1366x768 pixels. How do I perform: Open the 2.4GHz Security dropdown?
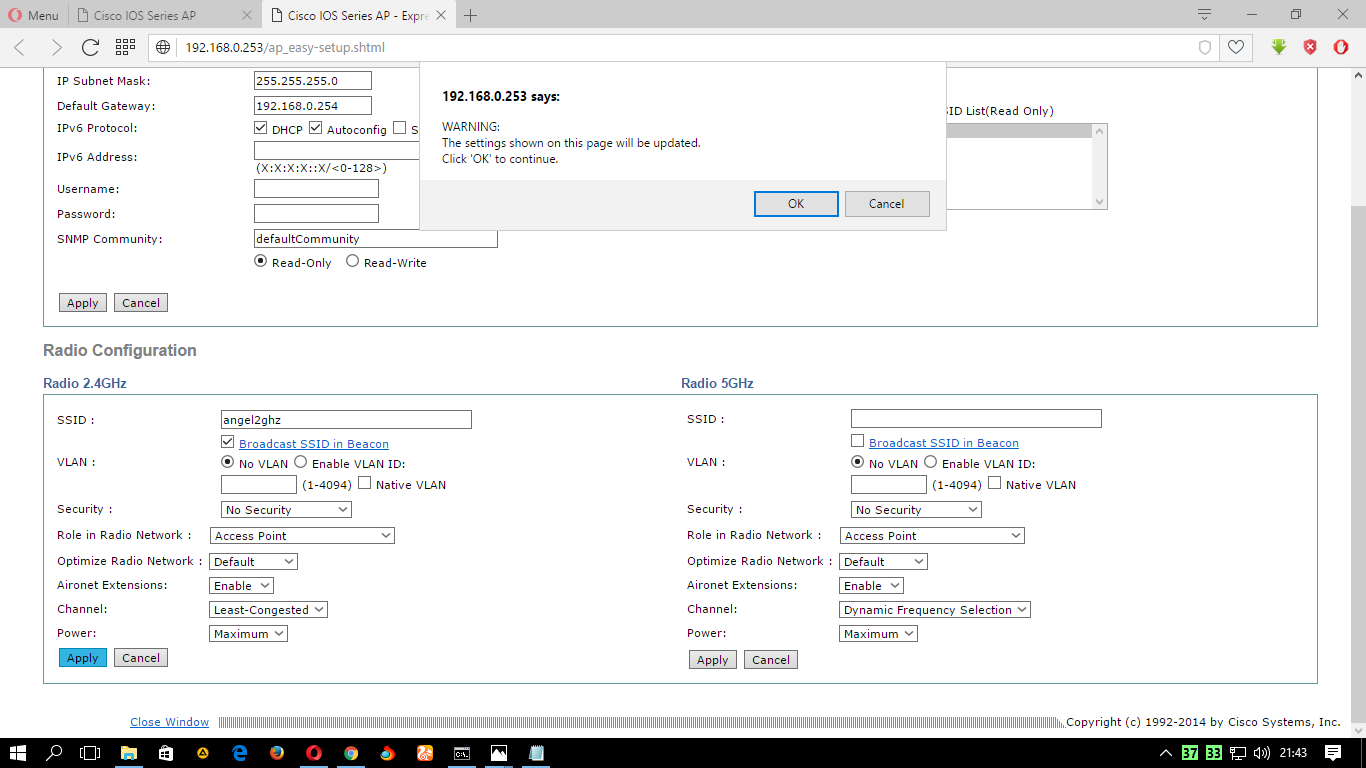[286, 510]
